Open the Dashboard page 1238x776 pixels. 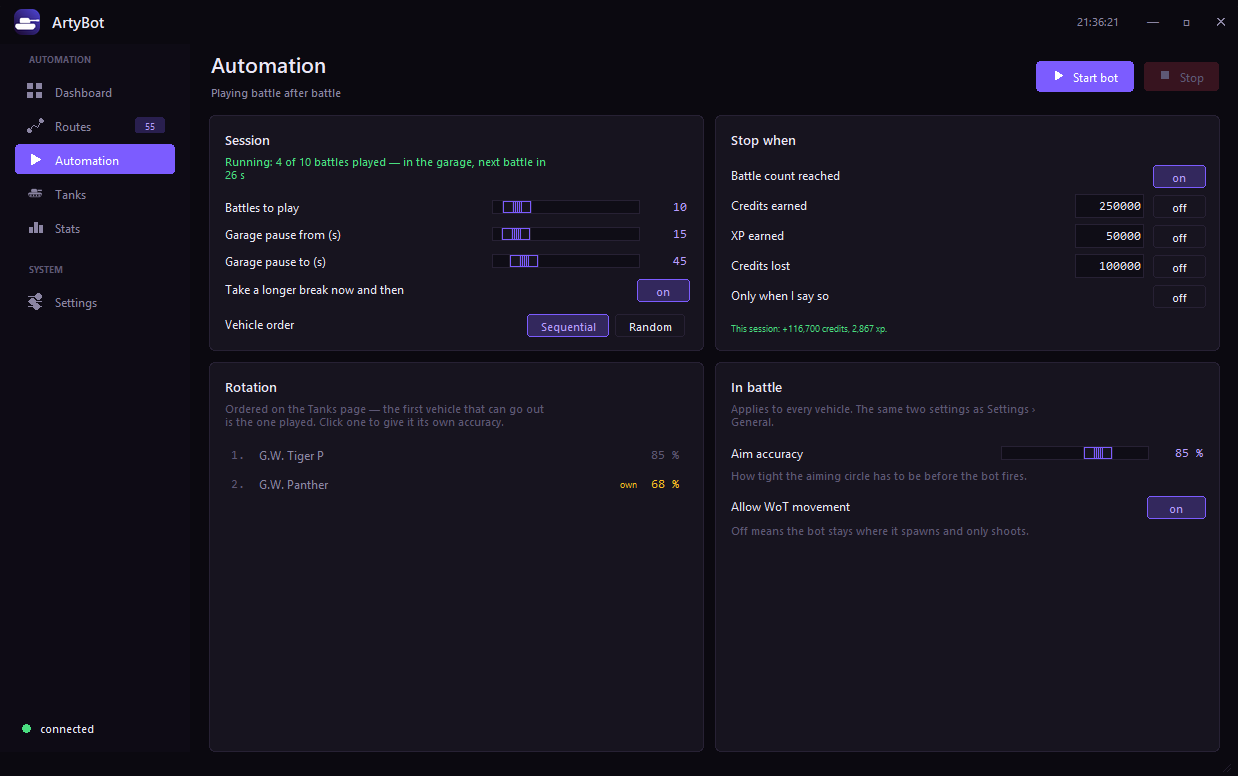tap(95, 93)
